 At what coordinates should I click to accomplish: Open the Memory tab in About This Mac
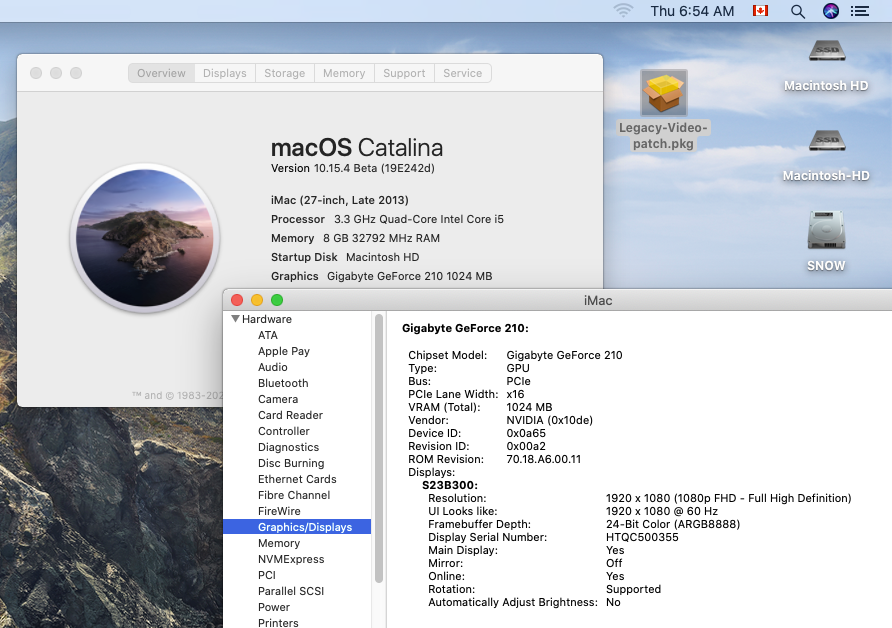click(344, 73)
